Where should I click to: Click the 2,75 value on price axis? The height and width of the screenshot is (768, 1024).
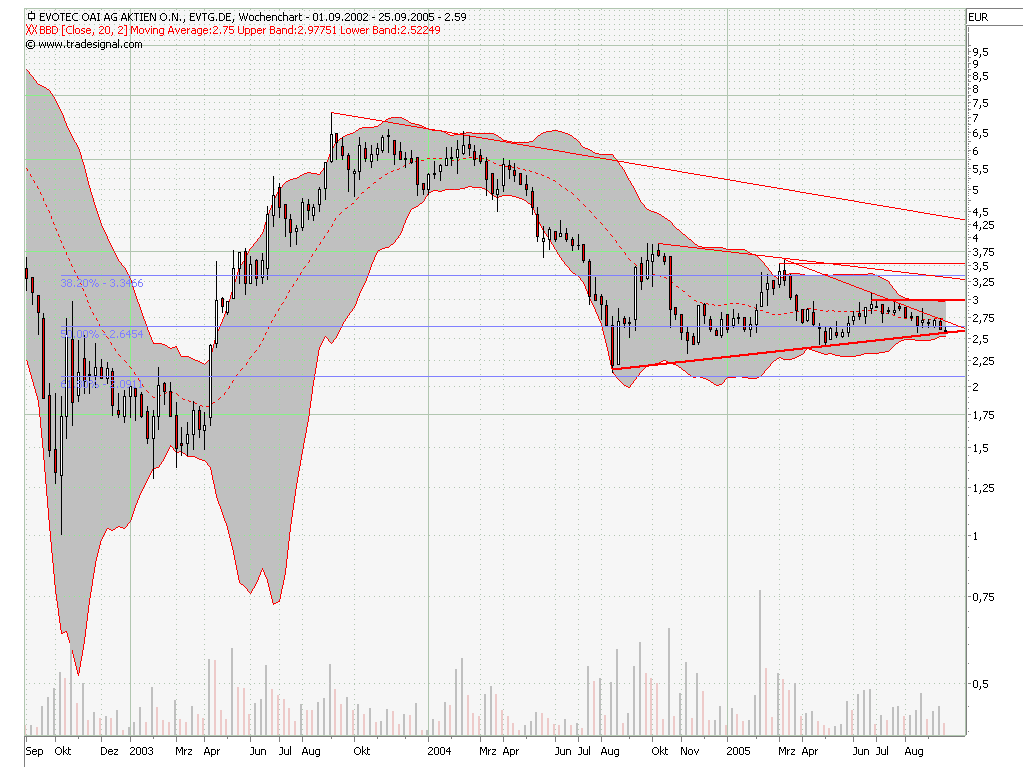pos(982,319)
